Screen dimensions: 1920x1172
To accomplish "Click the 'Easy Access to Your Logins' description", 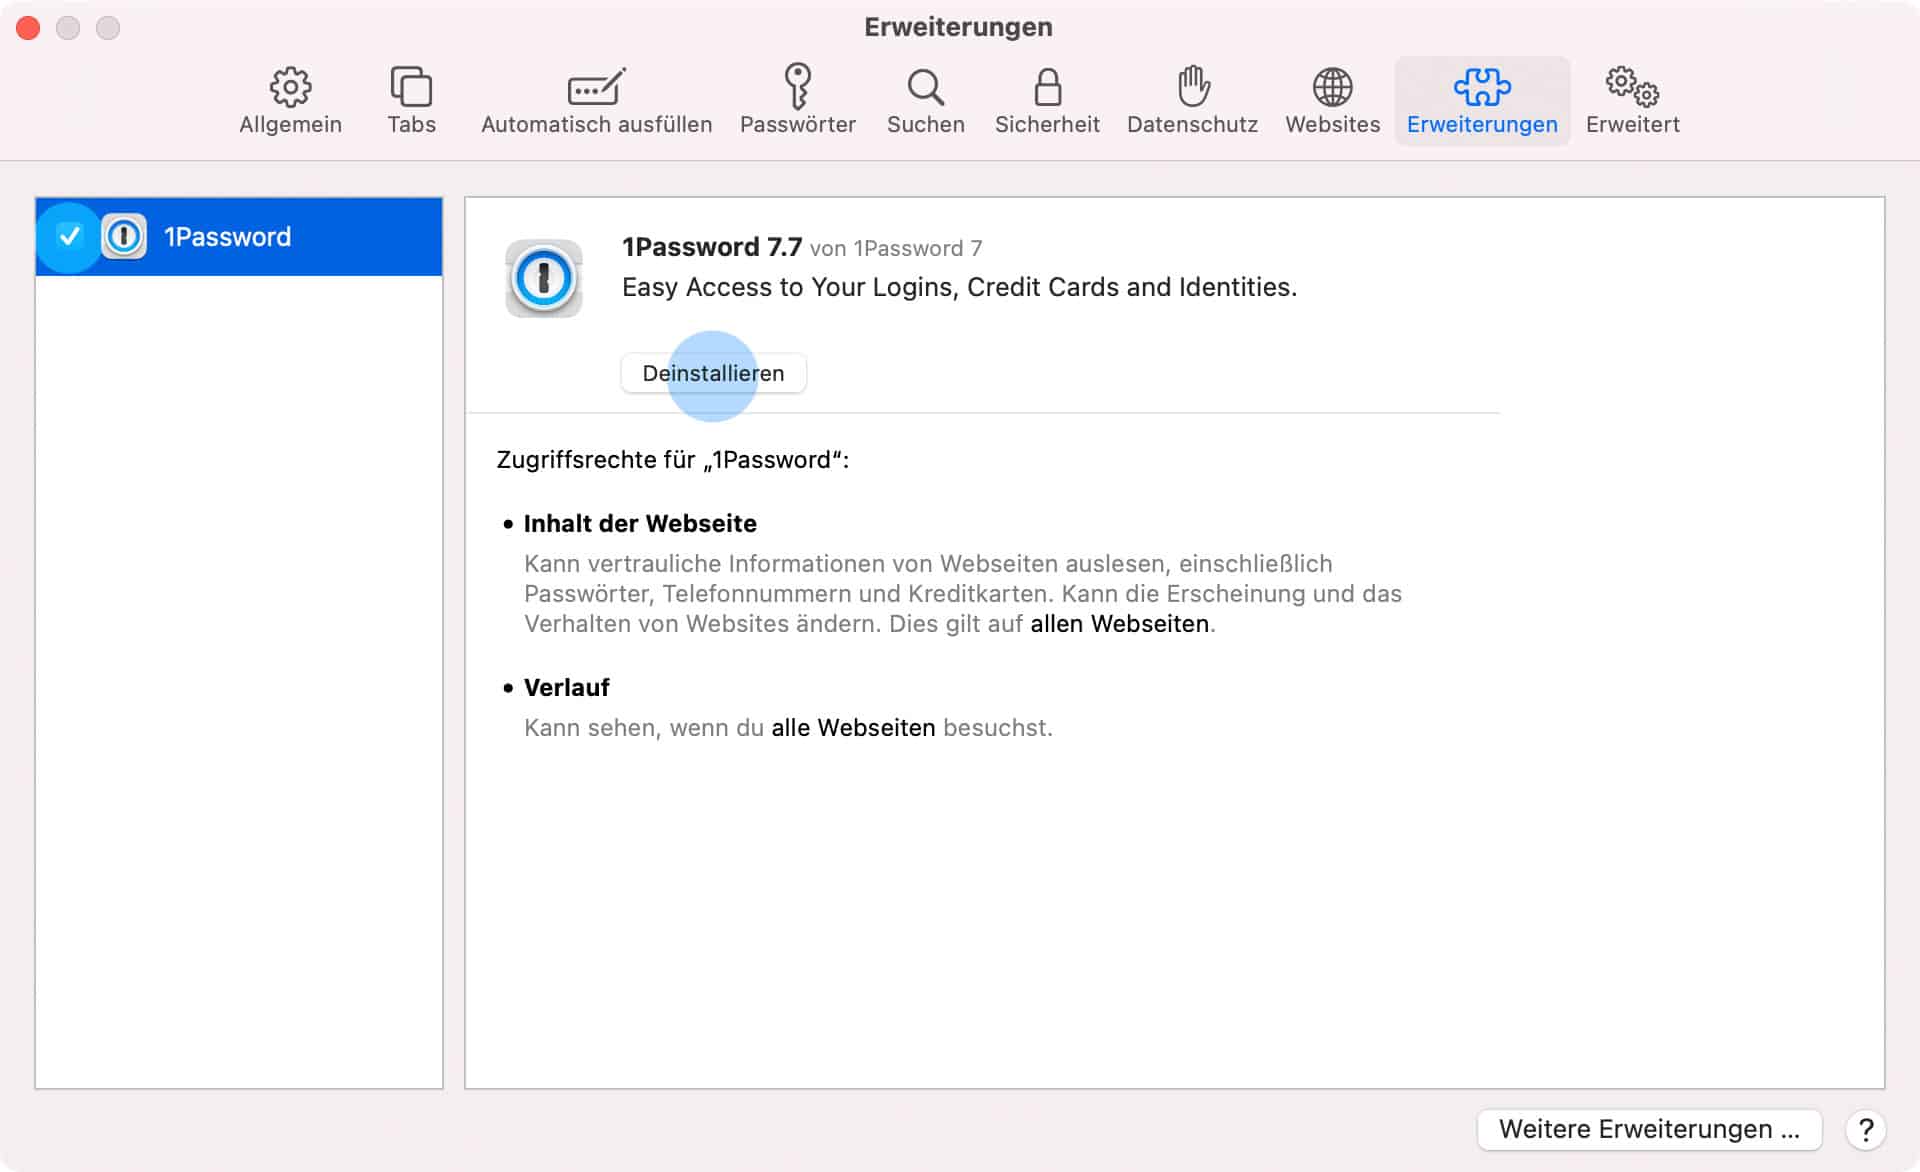I will [959, 287].
